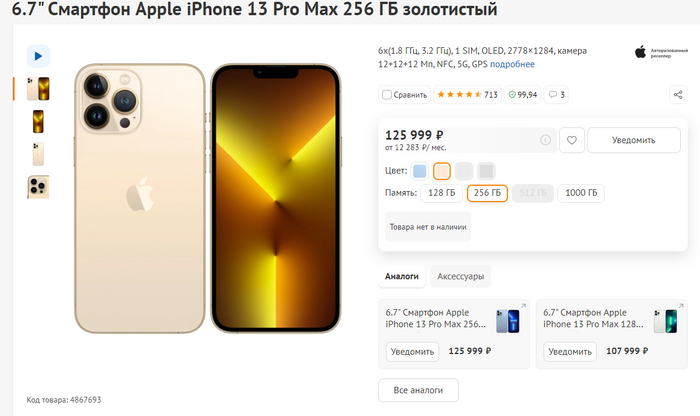The width and height of the screenshot is (700, 416).
Task: Check the Сравнить compare checkbox
Action: click(387, 95)
